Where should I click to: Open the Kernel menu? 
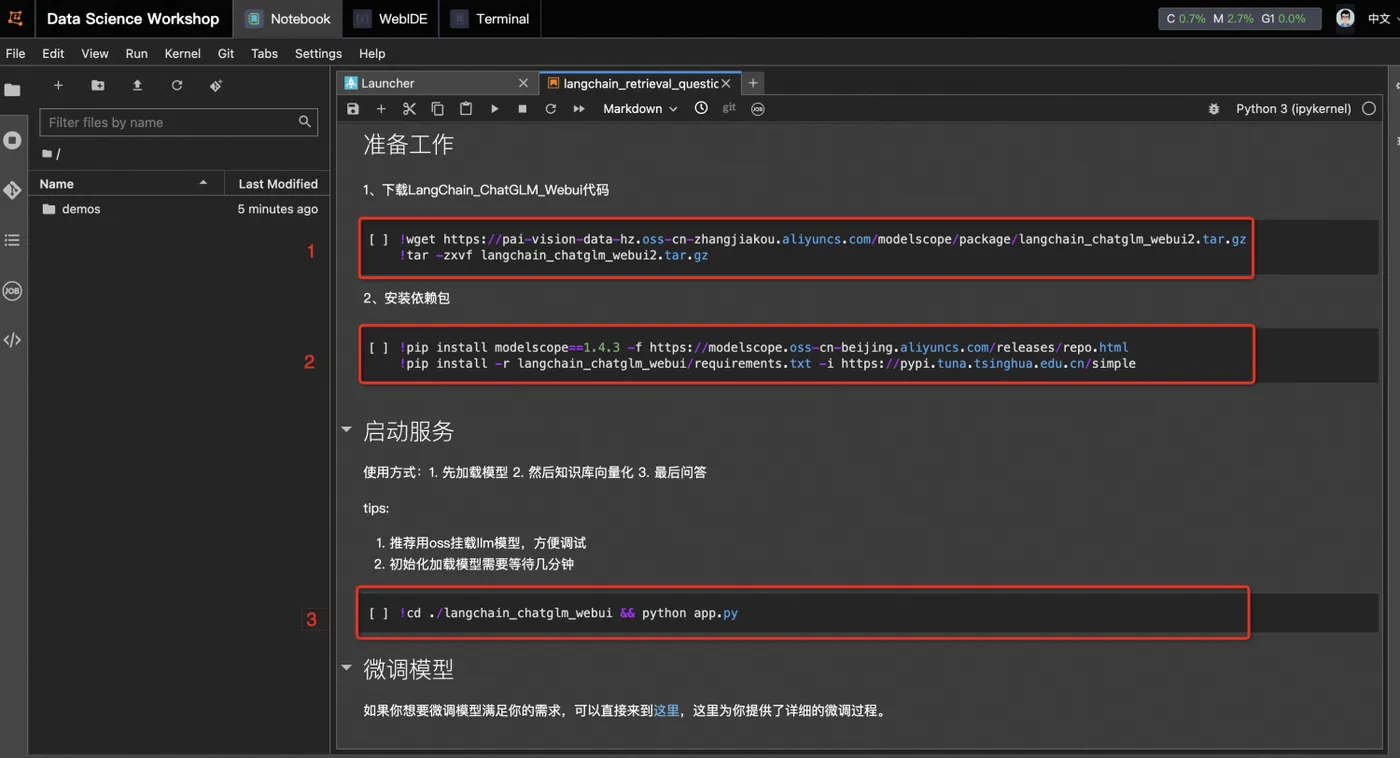(182, 53)
